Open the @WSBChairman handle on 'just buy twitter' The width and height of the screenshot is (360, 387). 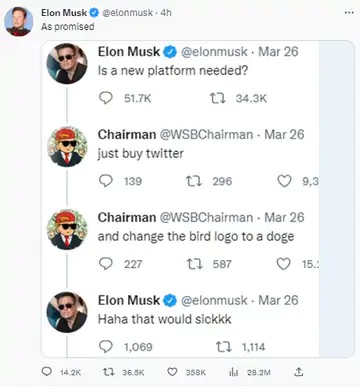(206, 135)
